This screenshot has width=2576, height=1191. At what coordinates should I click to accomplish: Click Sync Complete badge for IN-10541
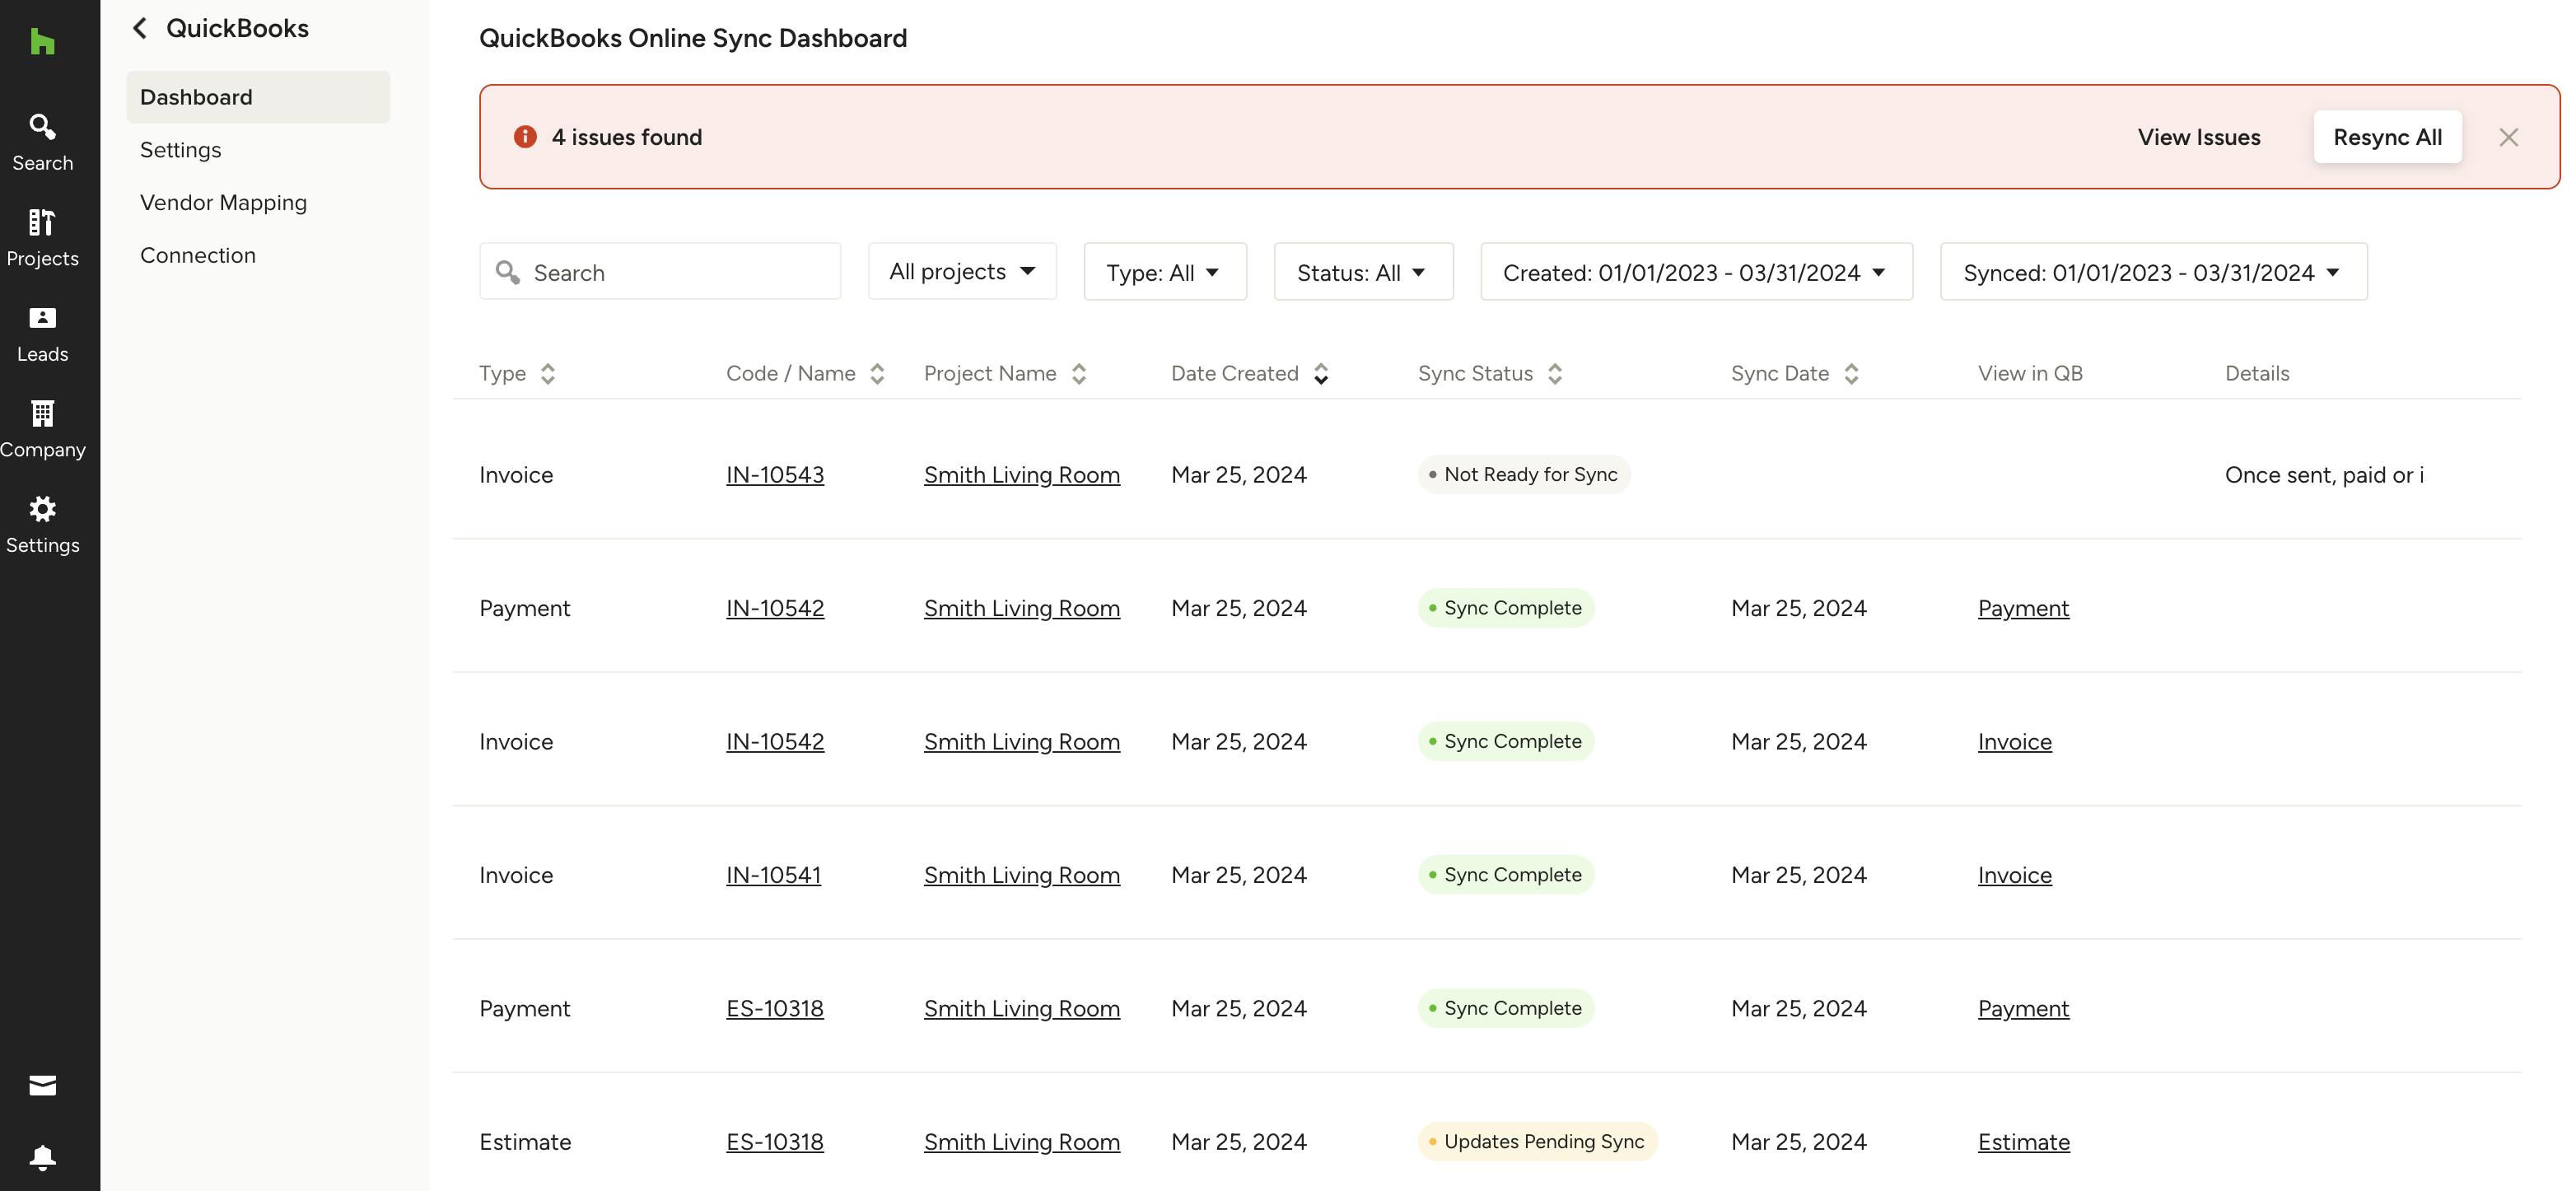pos(1505,875)
